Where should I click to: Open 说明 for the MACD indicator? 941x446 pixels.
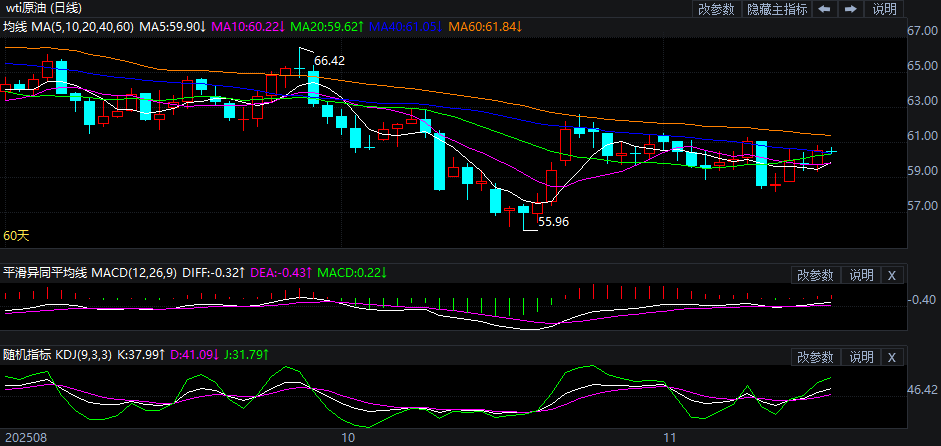pyautogui.click(x=861, y=274)
